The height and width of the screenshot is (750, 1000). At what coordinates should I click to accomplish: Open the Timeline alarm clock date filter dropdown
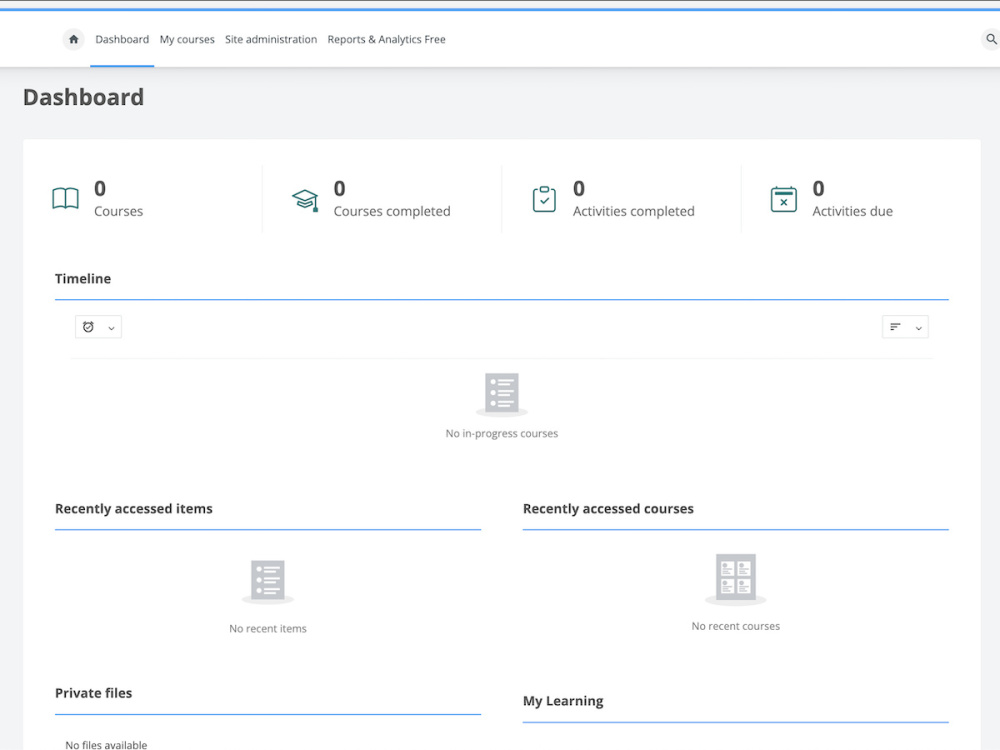(x=98, y=327)
